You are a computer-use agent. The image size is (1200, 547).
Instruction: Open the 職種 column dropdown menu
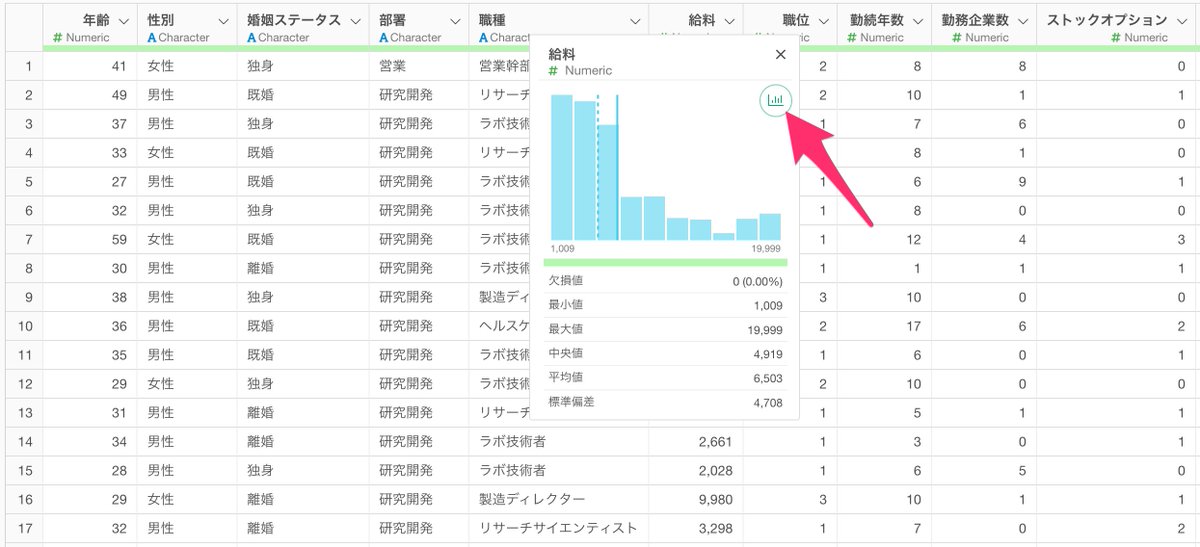(635, 21)
